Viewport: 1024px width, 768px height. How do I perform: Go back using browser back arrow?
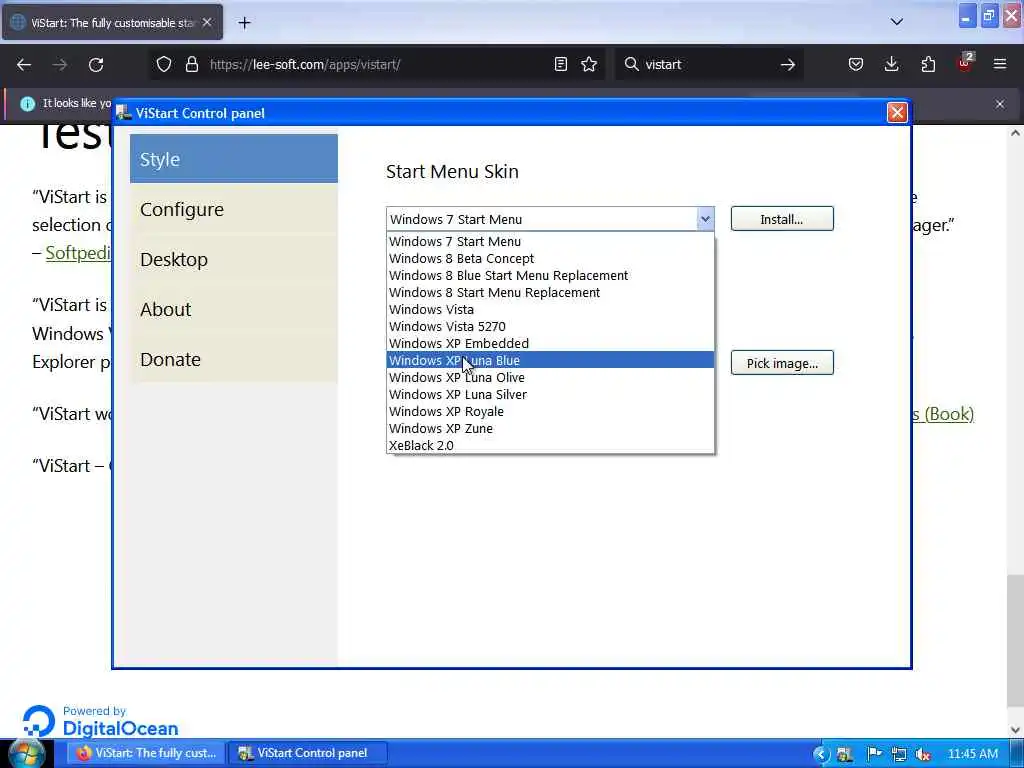point(24,65)
